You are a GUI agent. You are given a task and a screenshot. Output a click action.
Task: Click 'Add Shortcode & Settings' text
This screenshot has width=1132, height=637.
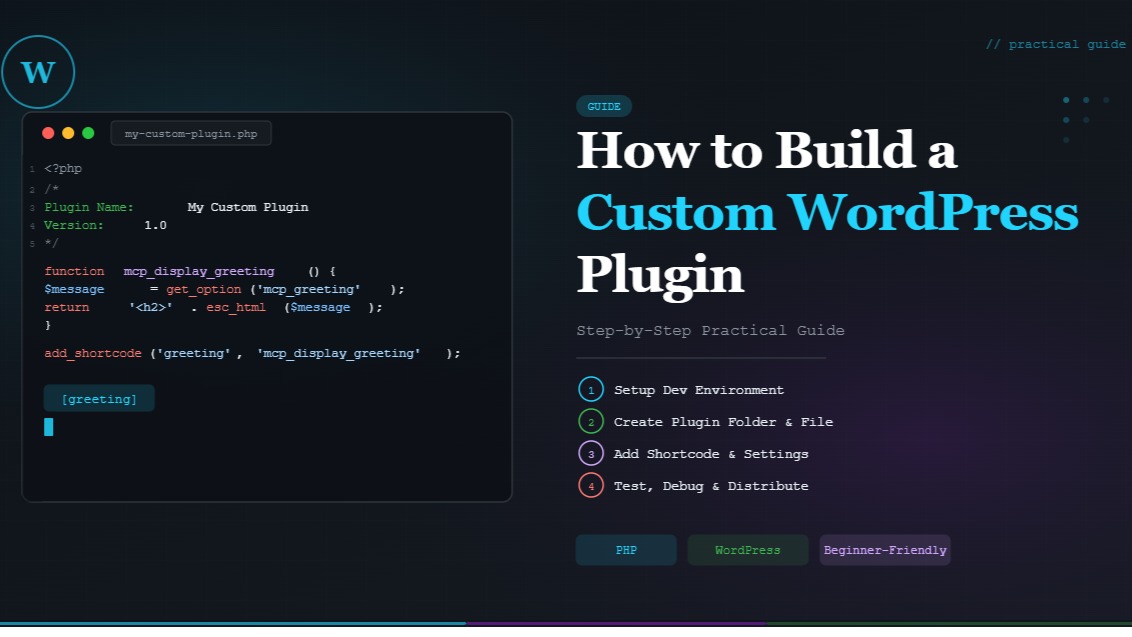coord(711,454)
